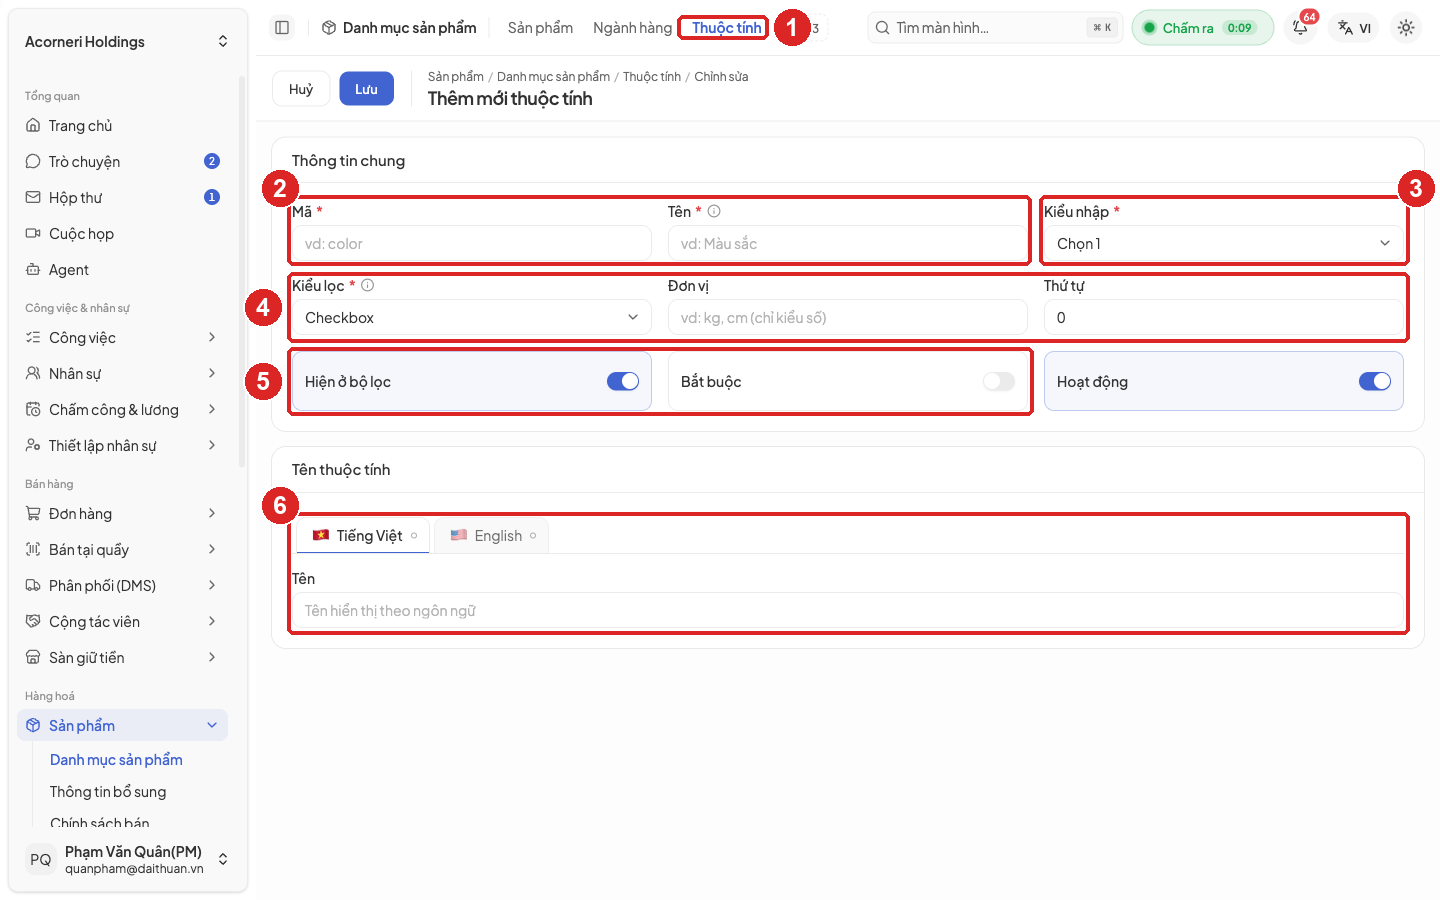Toggle Hiện ở bộ lọc switch
The height and width of the screenshot is (900, 1440).
point(623,381)
